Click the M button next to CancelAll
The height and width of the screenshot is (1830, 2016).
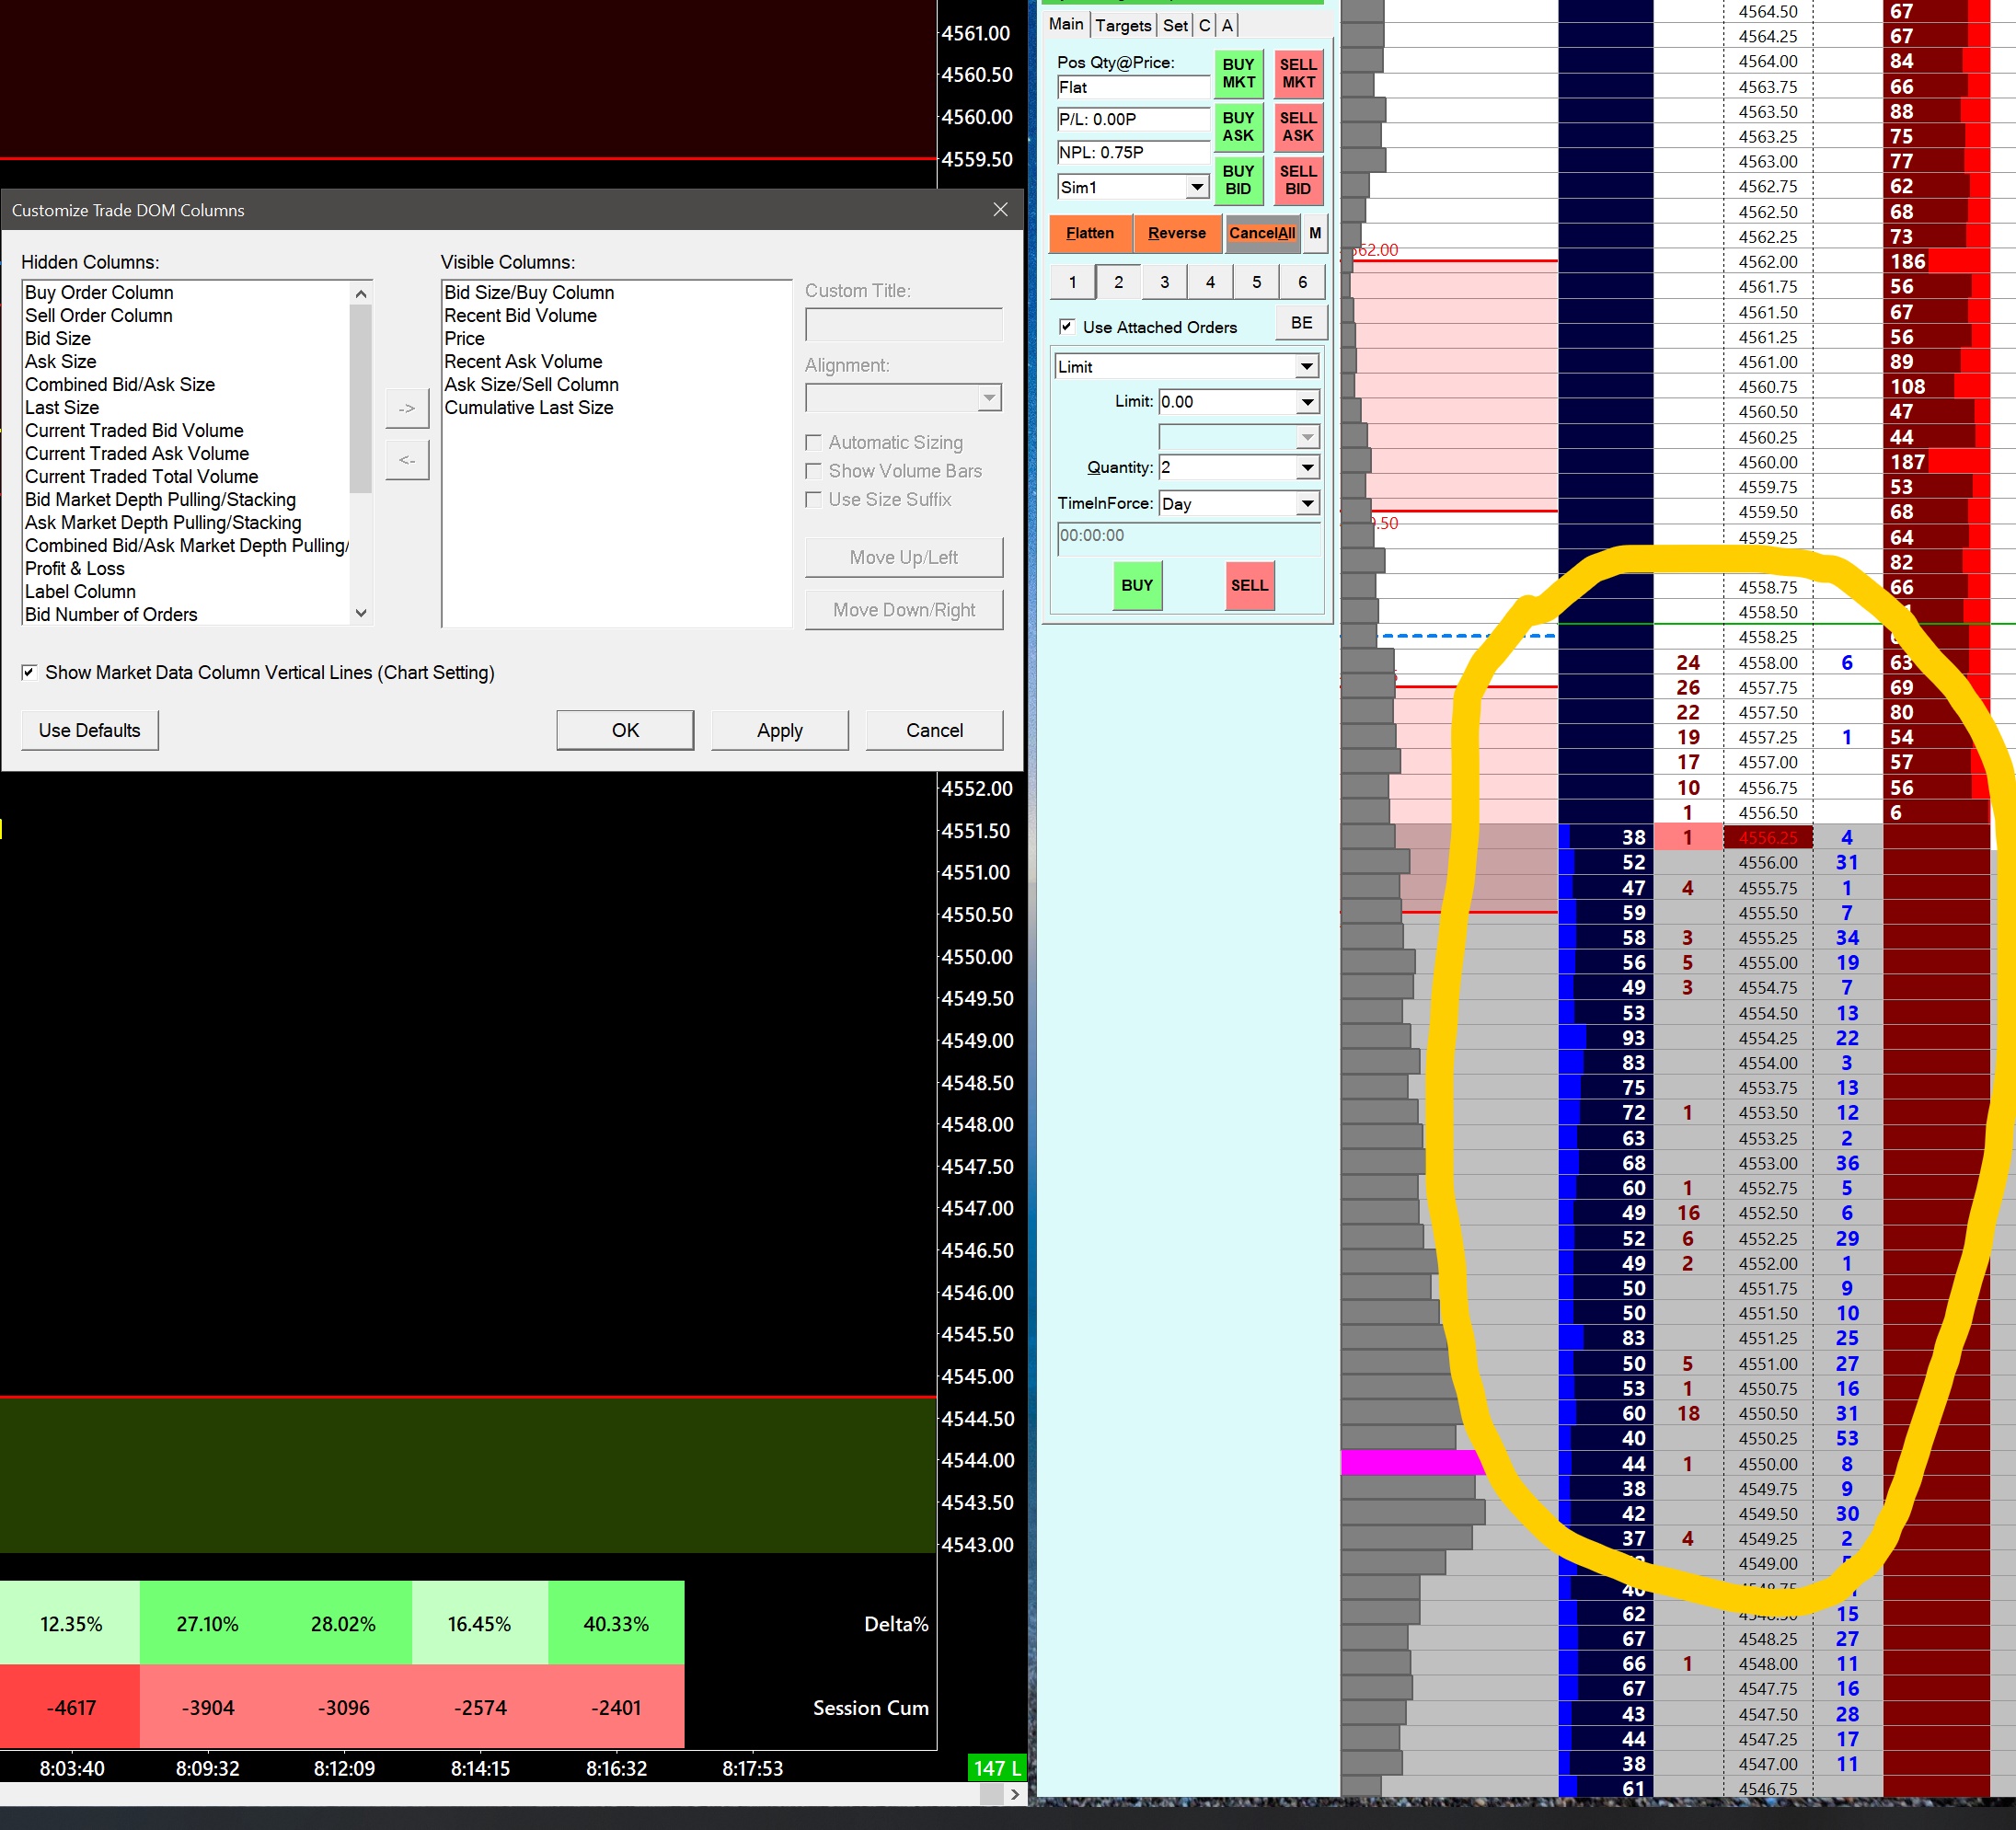point(1315,233)
